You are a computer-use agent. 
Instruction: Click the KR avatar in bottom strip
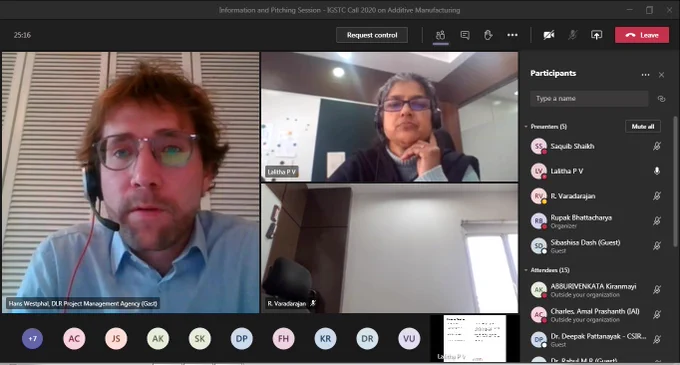tap(325, 339)
